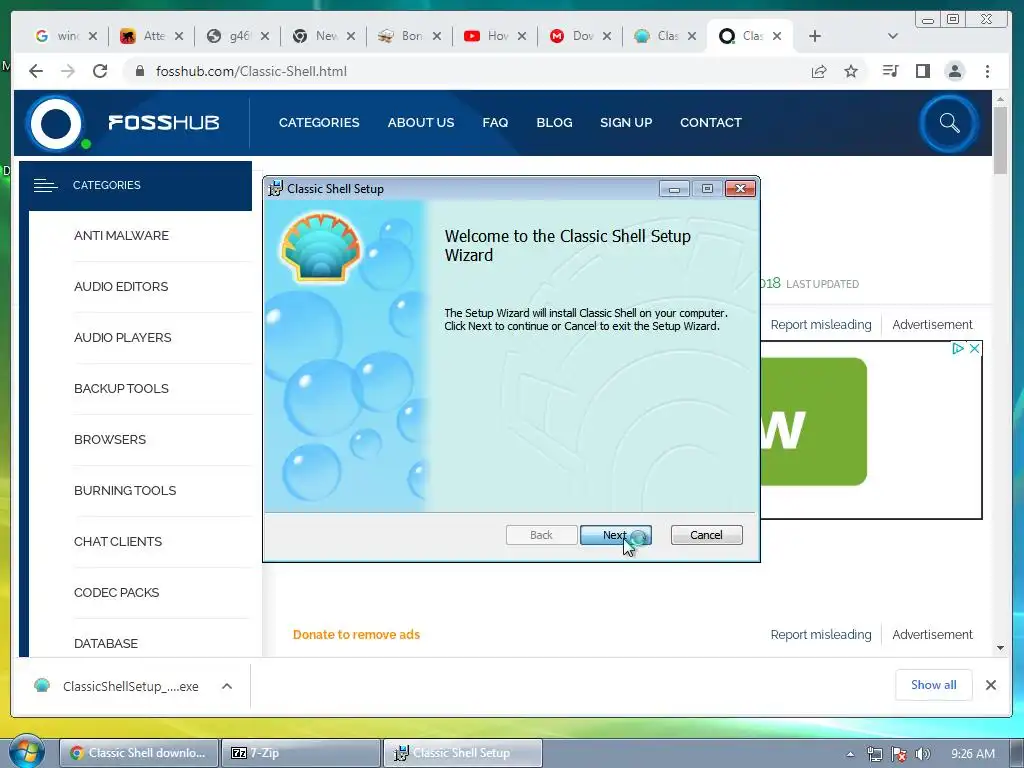1024x768 pixels.
Task: Click View site information lock icon
Action: 139,71
